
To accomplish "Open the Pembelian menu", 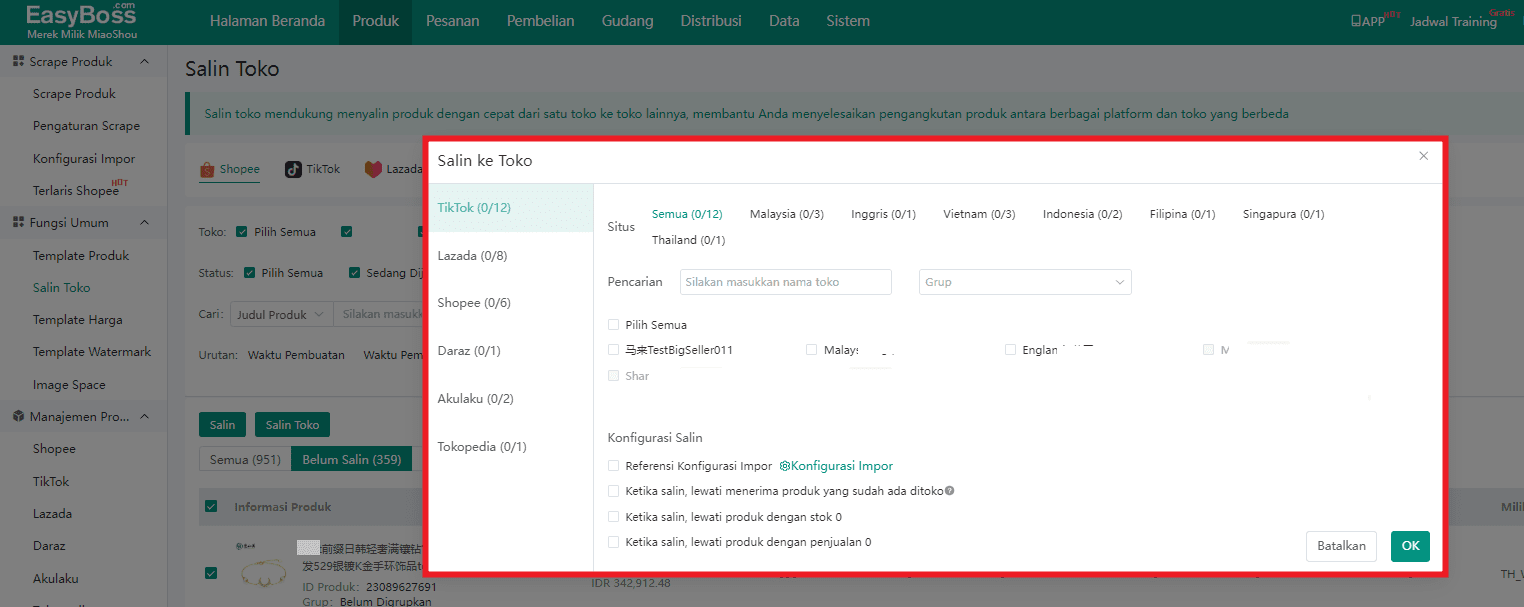I will coord(540,21).
